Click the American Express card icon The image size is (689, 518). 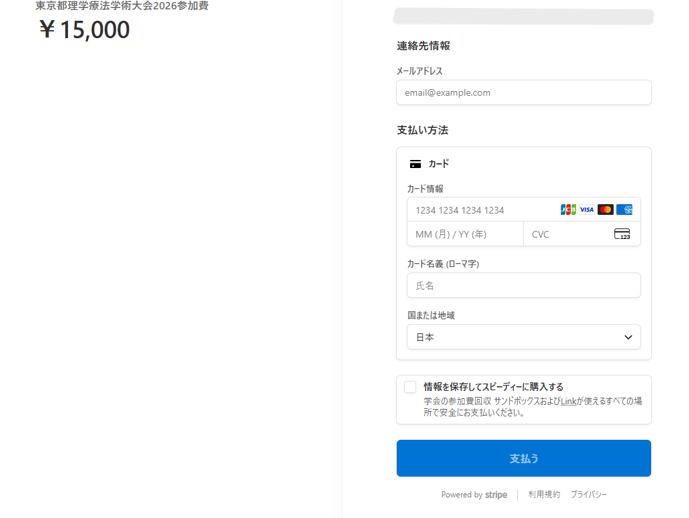click(x=624, y=210)
